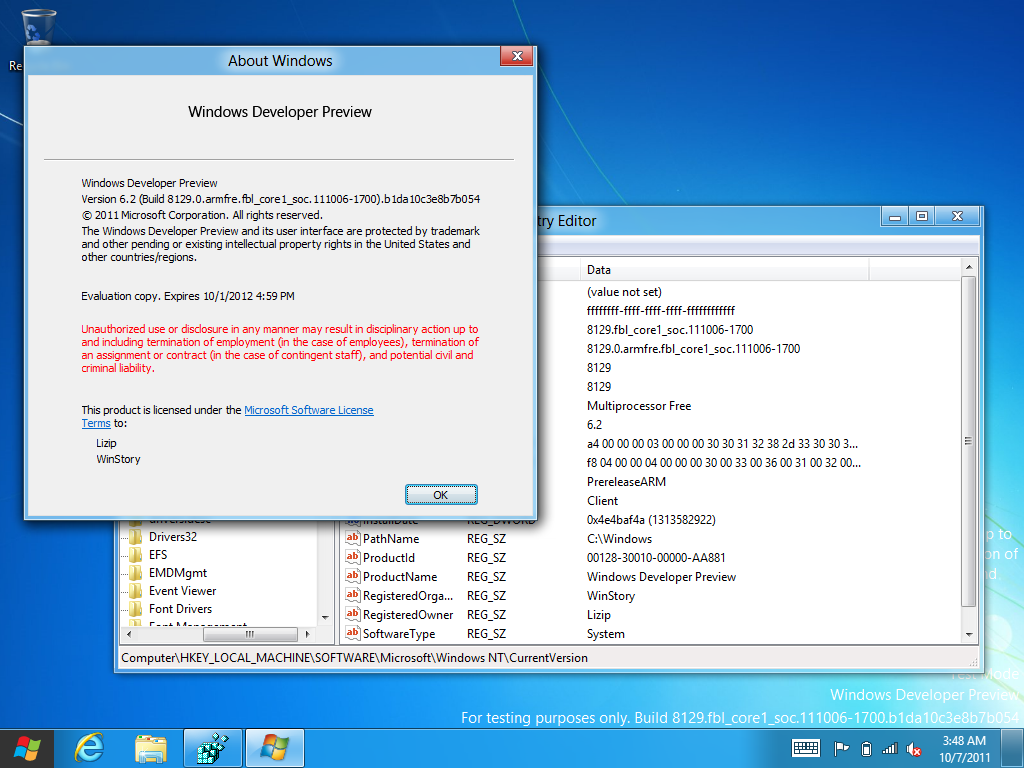Switch to About Windows taskbar button
Screen dimensions: 1024x768
click(x=274, y=748)
